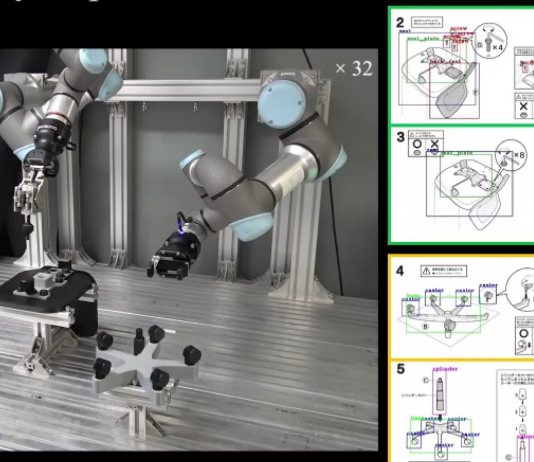The height and width of the screenshot is (462, 534).
Task: Click the screw ×4 callout circle in step 2
Action: click(x=490, y=41)
